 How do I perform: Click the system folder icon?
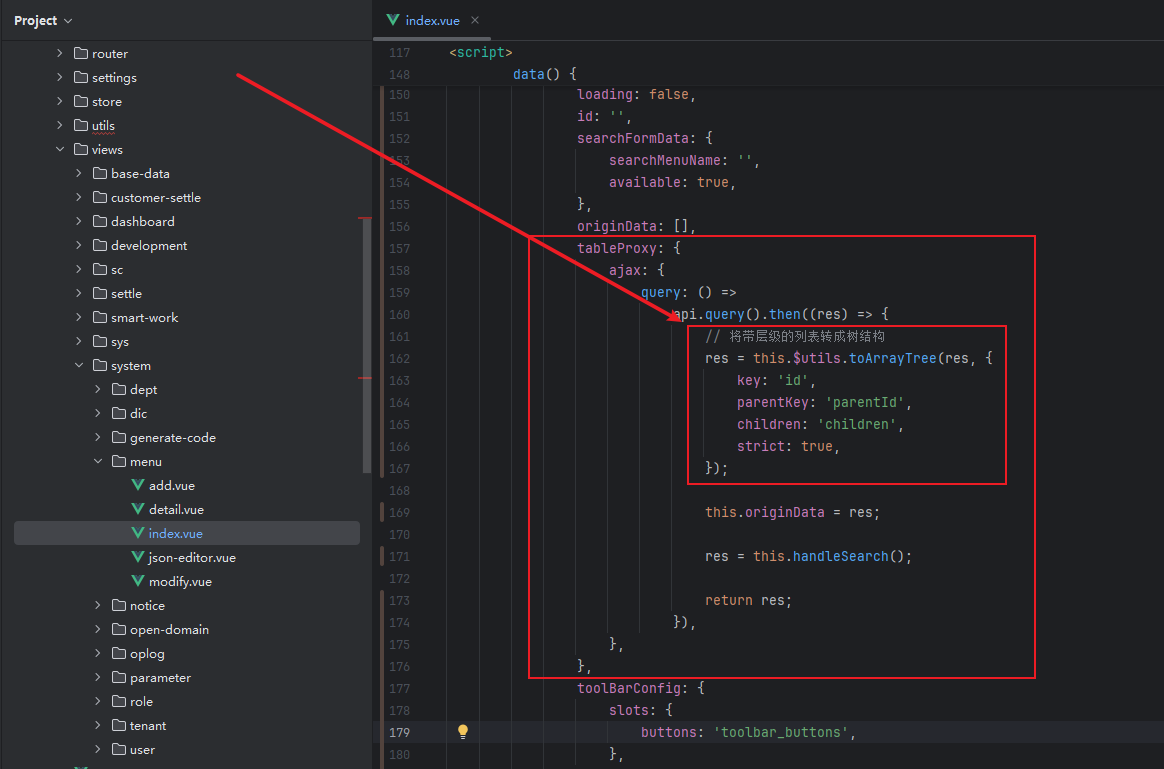point(100,365)
